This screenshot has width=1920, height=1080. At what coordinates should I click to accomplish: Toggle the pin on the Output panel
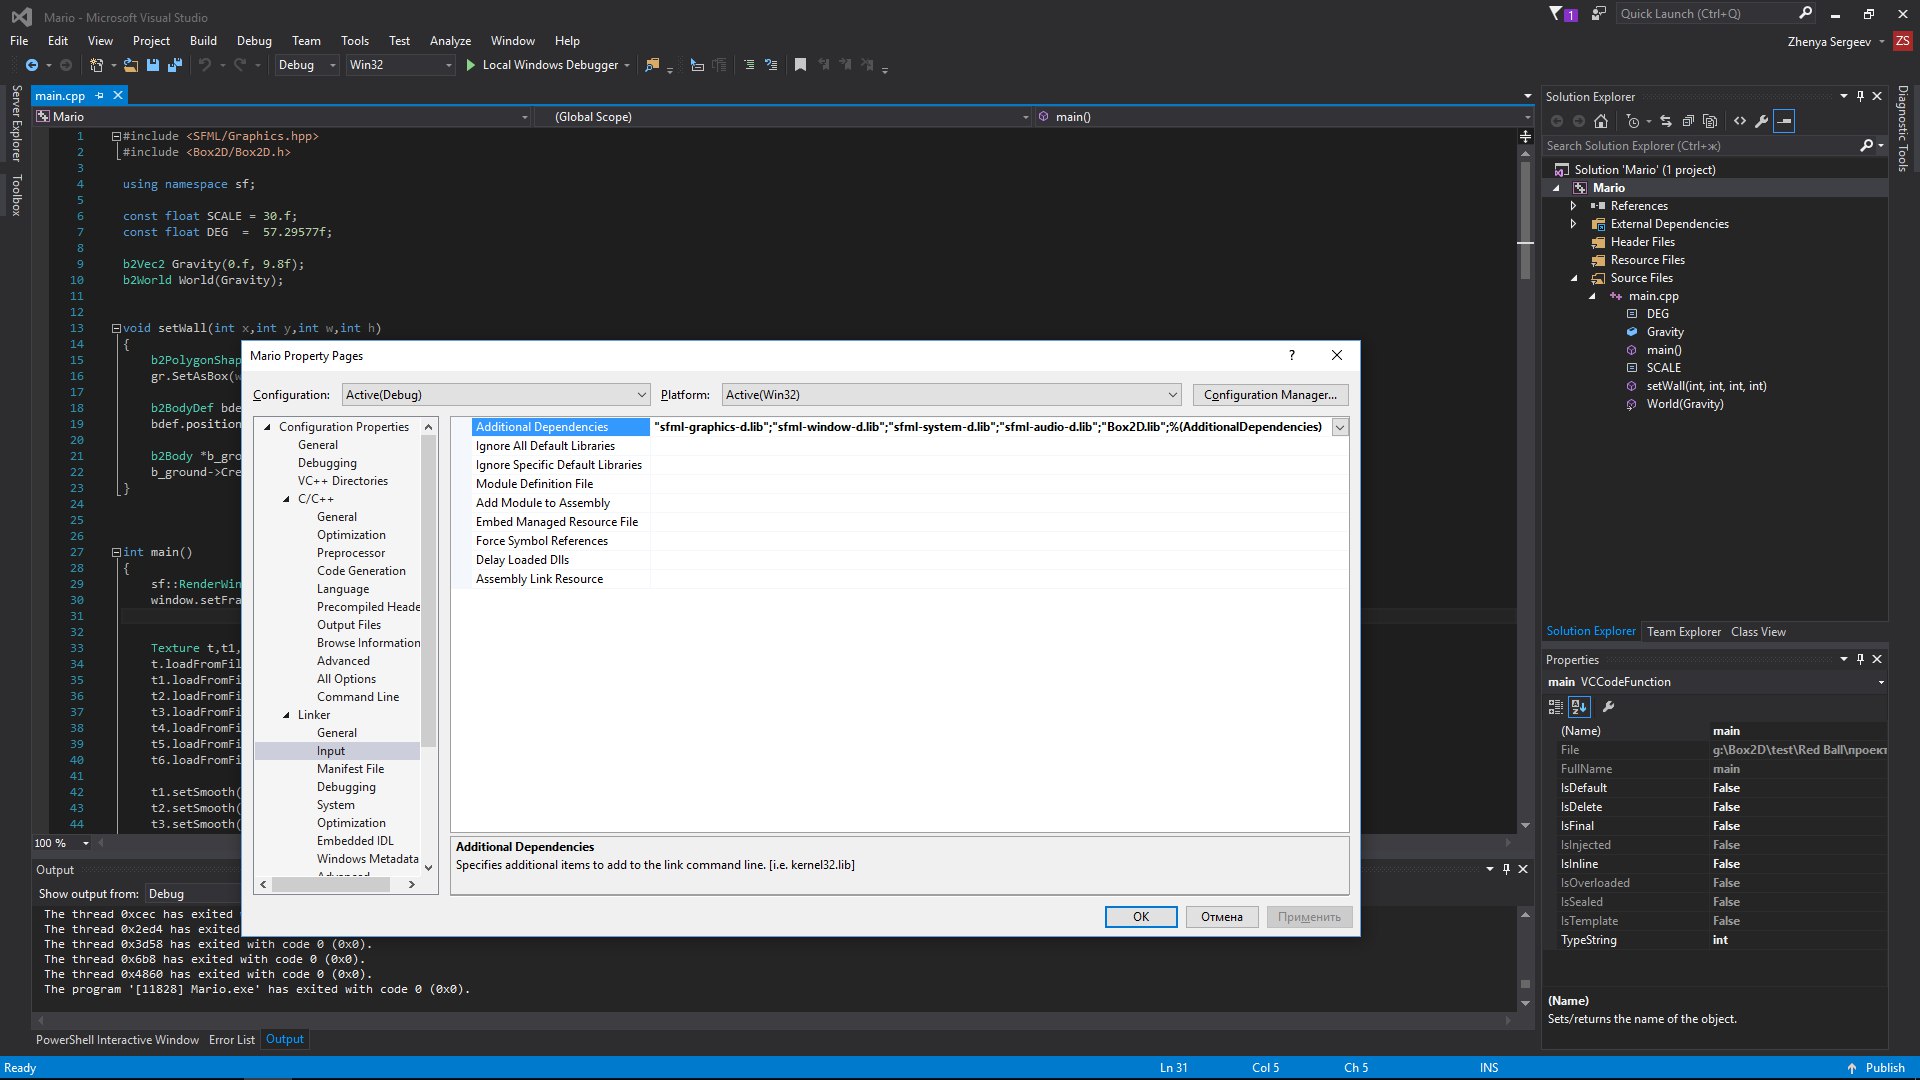tap(1506, 869)
